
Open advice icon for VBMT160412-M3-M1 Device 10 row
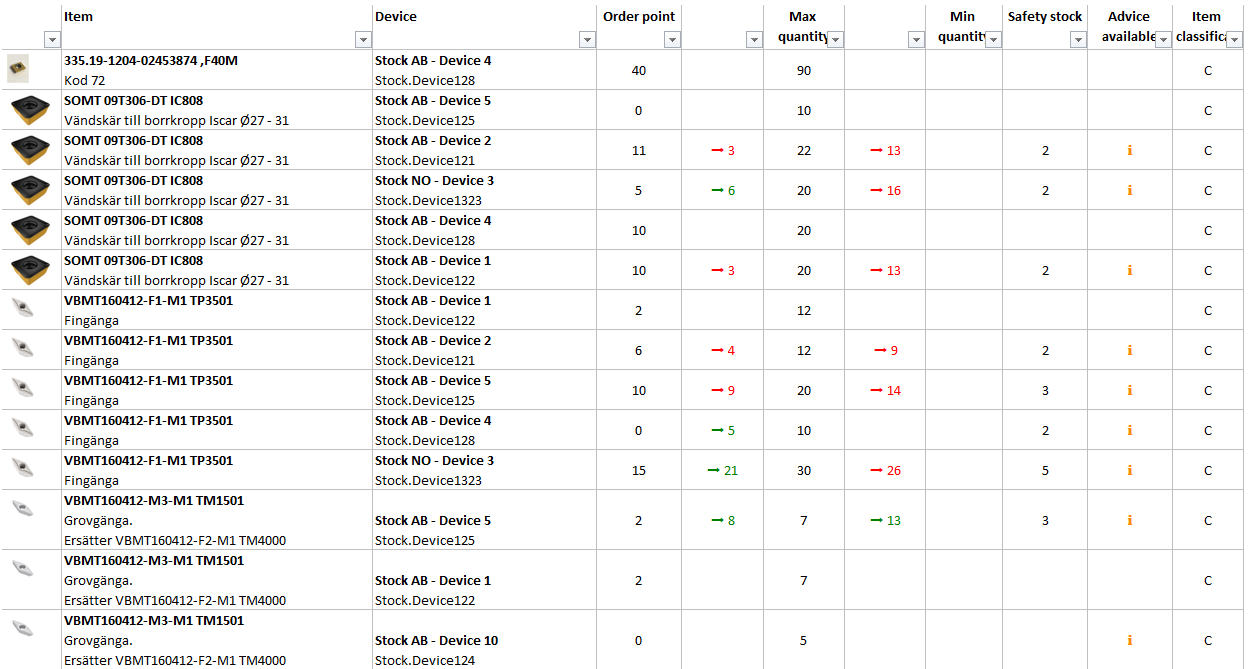[x=1129, y=641]
